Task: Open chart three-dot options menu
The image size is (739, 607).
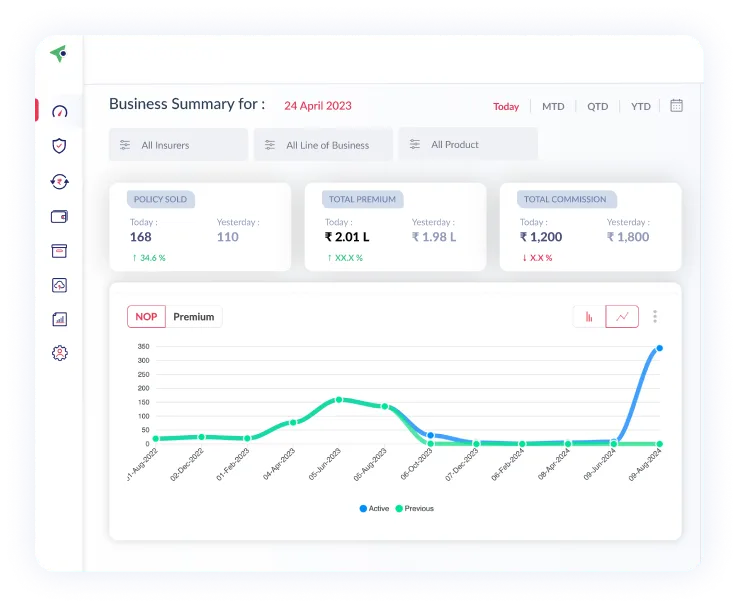Action: click(x=655, y=317)
